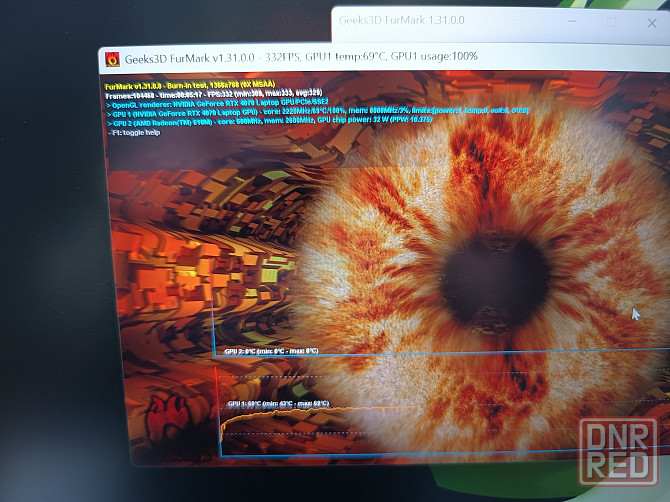Click the GPU 1 temperature graph label
670x502 pixels.
pyautogui.click(x=277, y=404)
